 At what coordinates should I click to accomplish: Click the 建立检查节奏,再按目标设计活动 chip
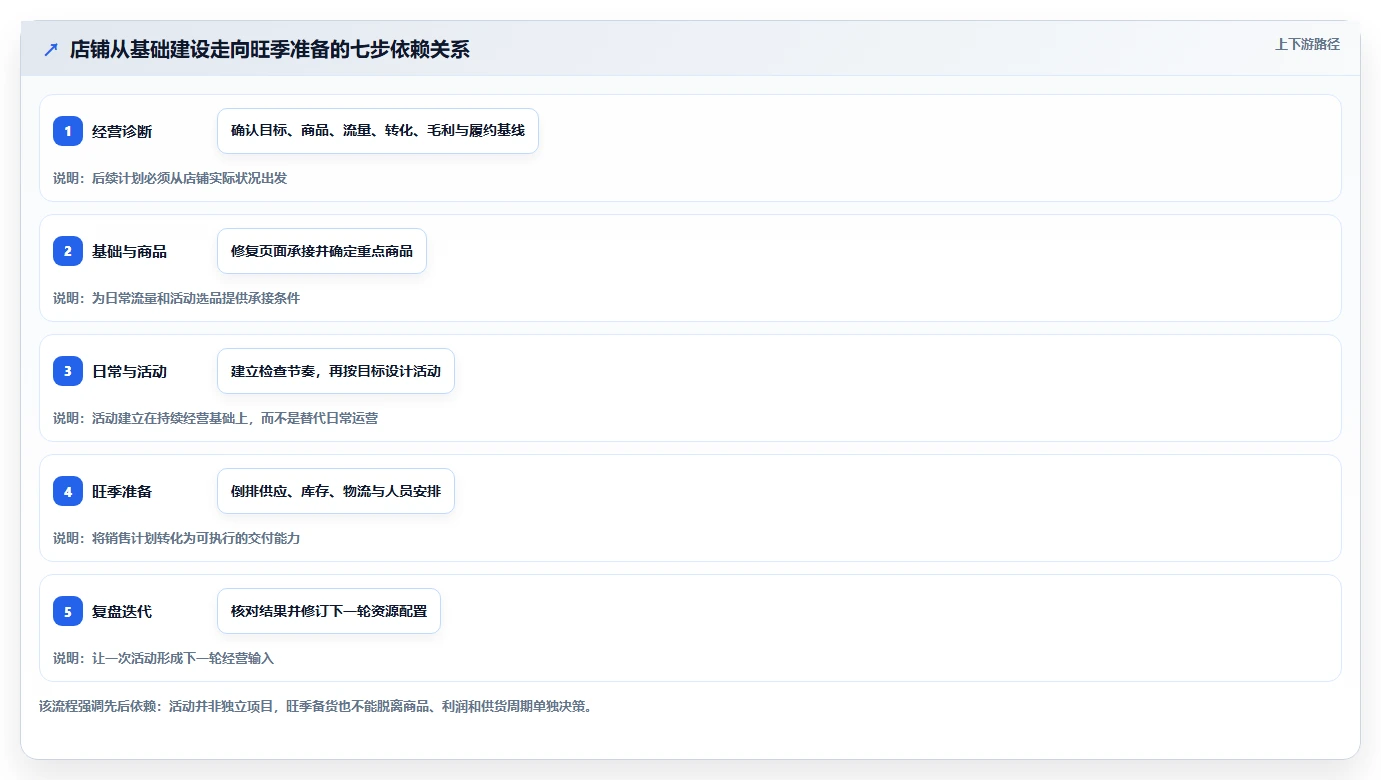click(336, 371)
